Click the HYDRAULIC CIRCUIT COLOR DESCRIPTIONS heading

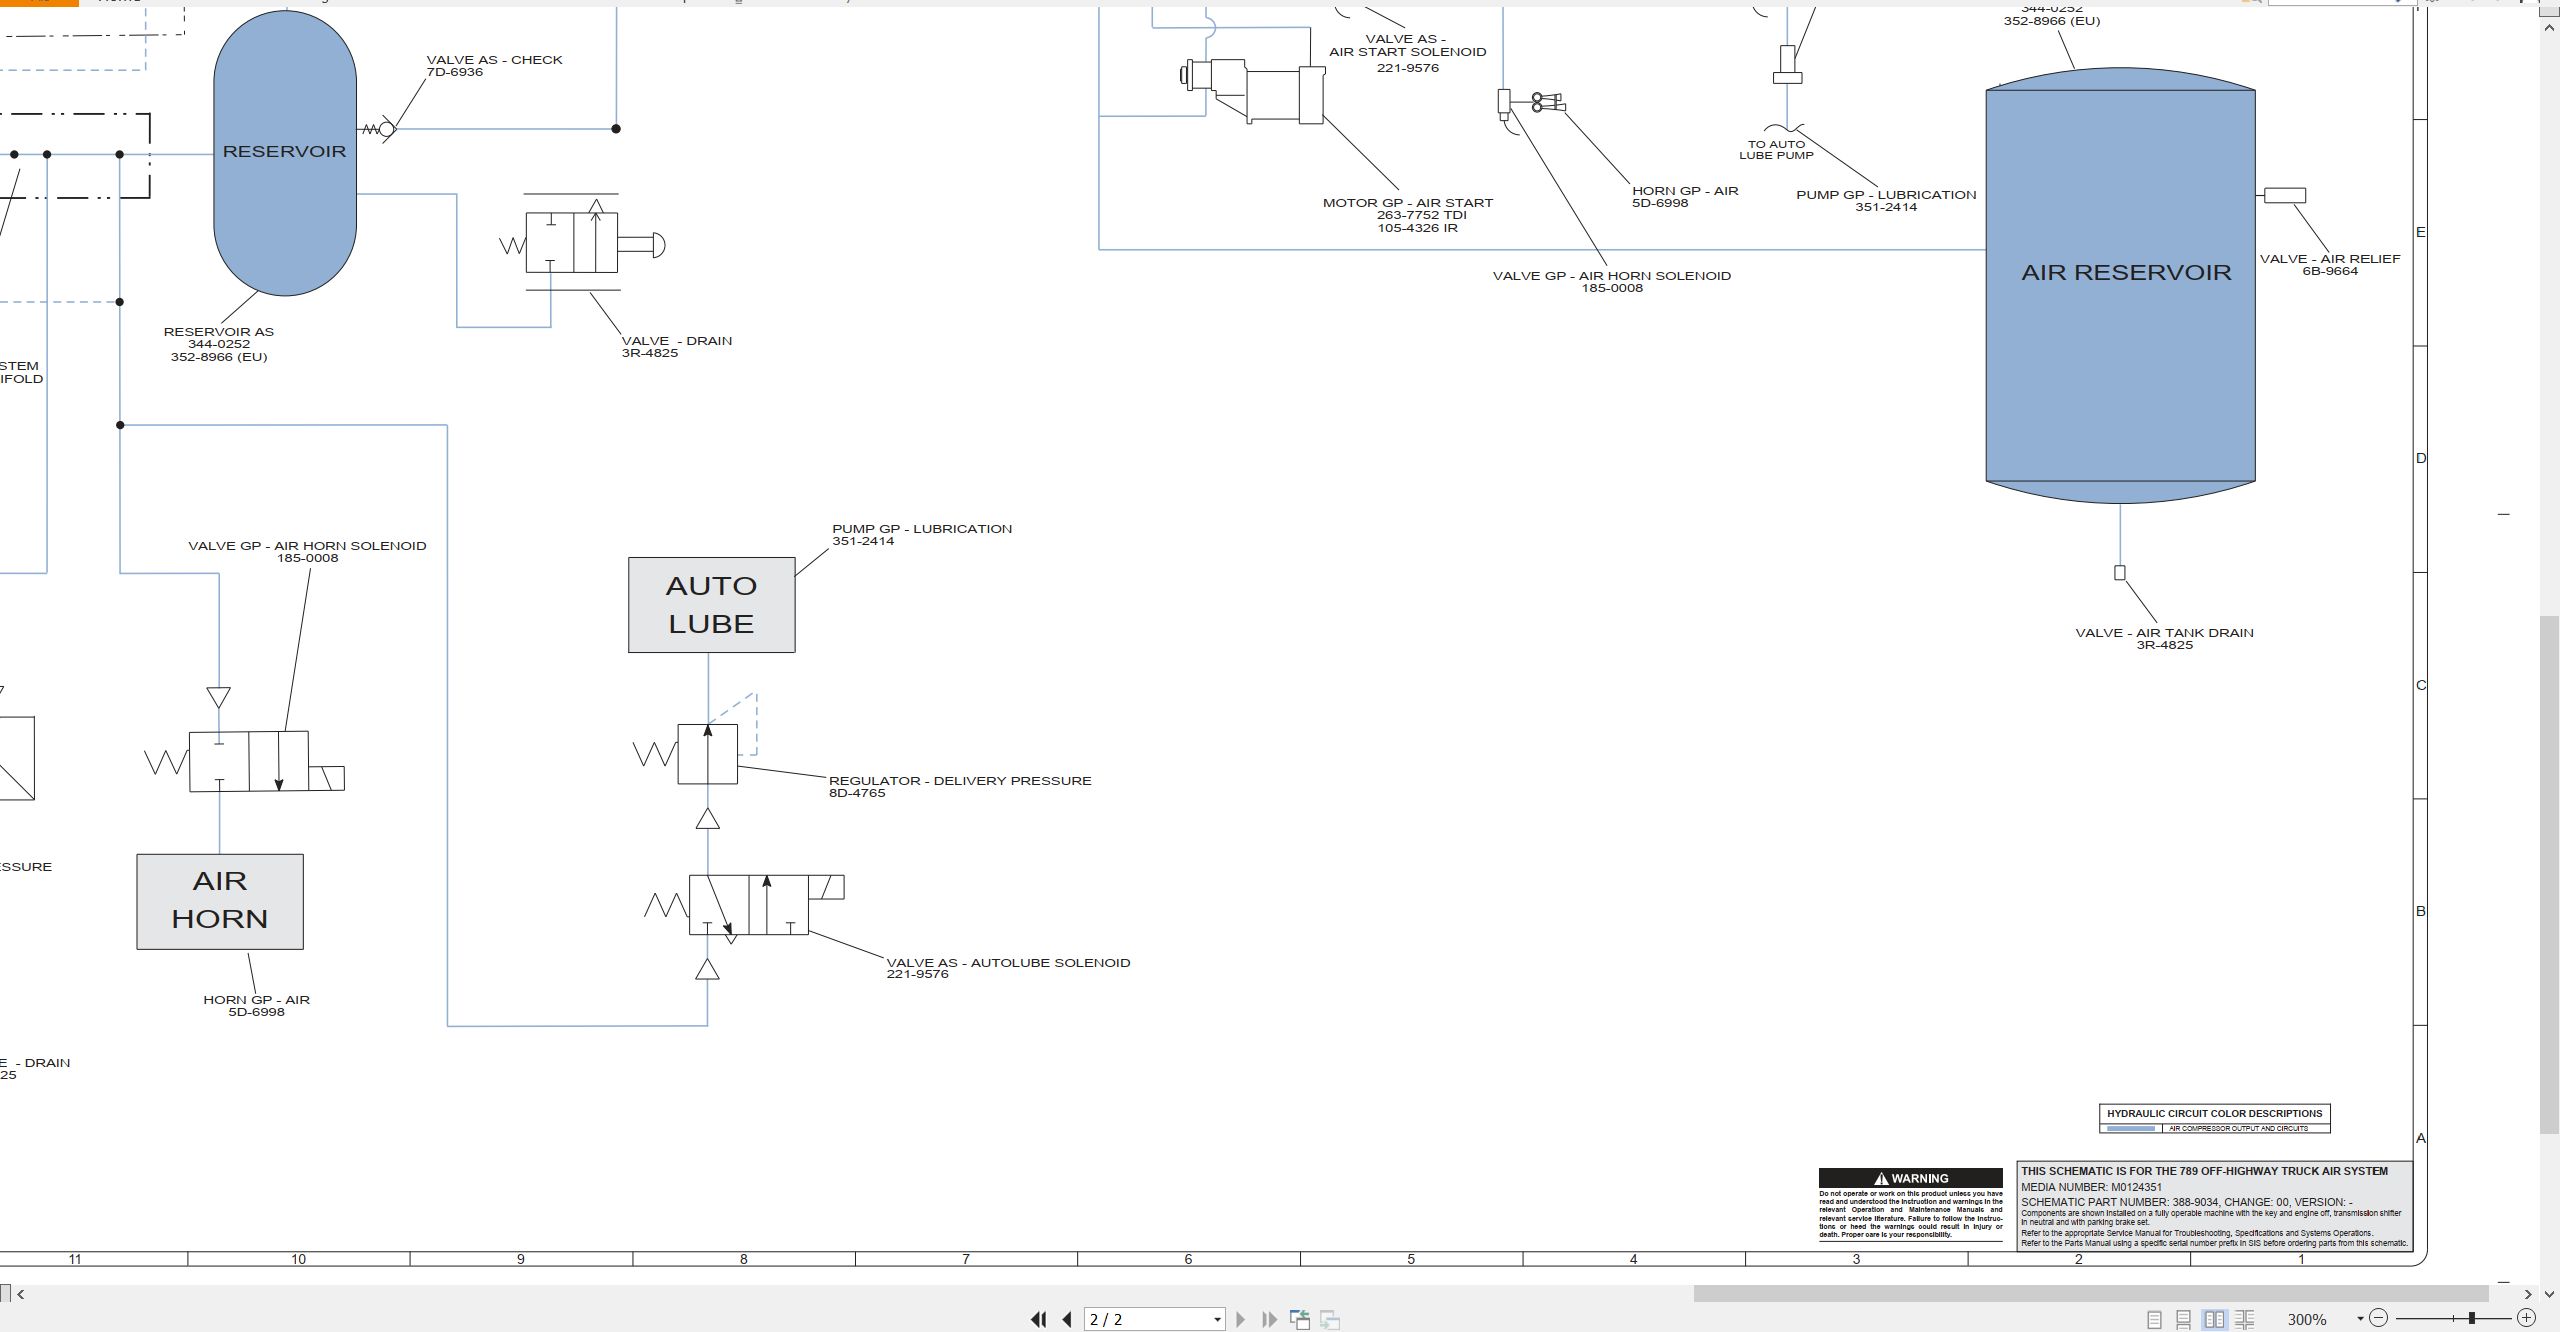(2215, 1113)
